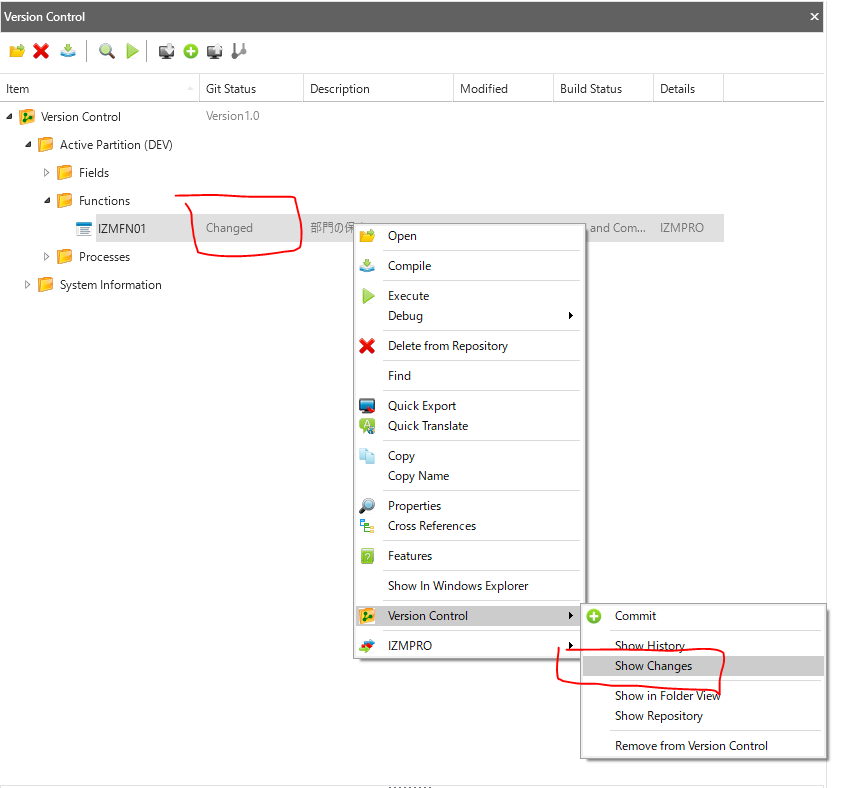The width and height of the screenshot is (842, 788).
Task: Expand the Fields folder
Action: [46, 172]
